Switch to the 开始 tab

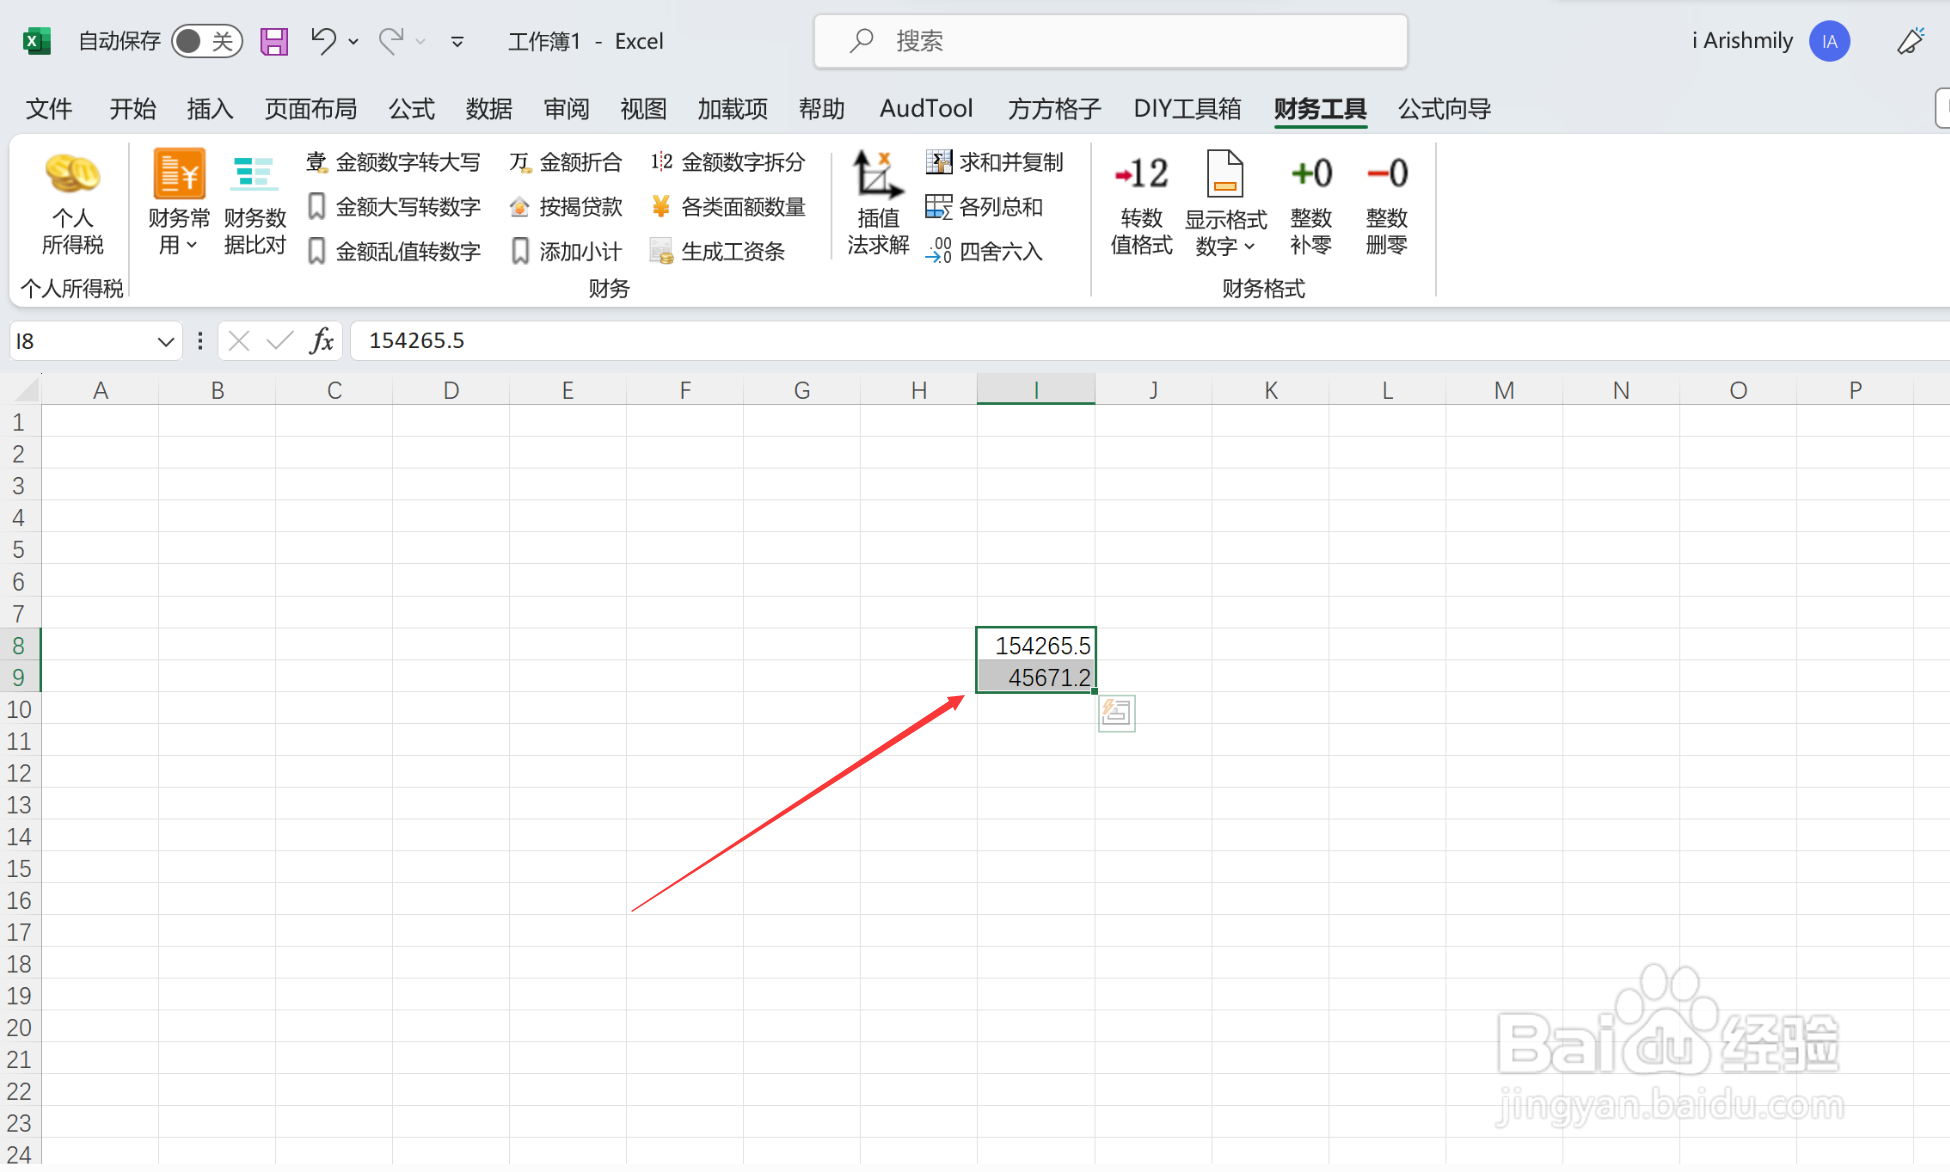point(133,108)
